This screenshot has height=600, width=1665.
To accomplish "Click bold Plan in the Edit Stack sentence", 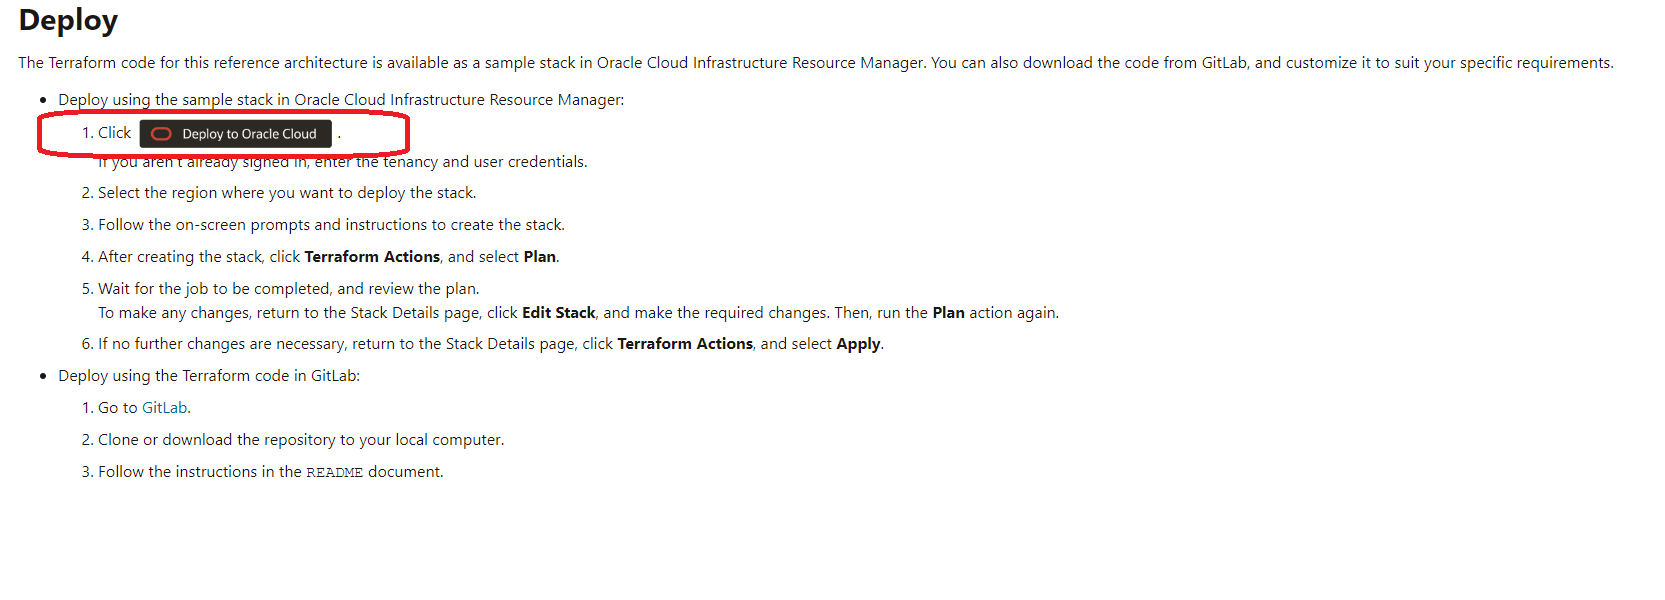I will pyautogui.click(x=948, y=313).
